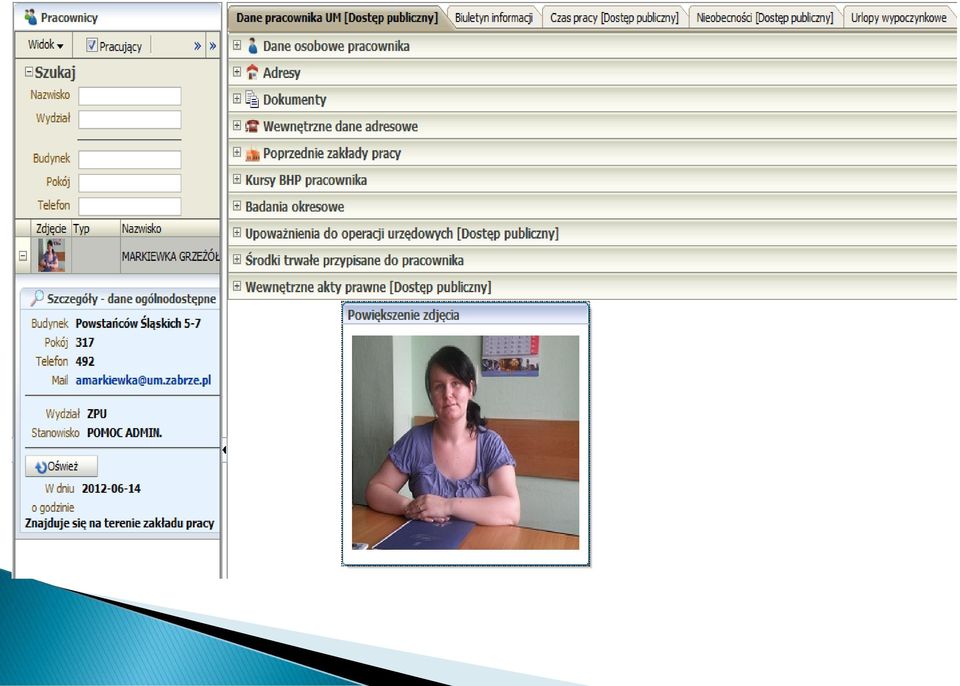Open amarkiewka@um.zabrze.pl mail link
This screenshot has height=686, width=960.
143,380
